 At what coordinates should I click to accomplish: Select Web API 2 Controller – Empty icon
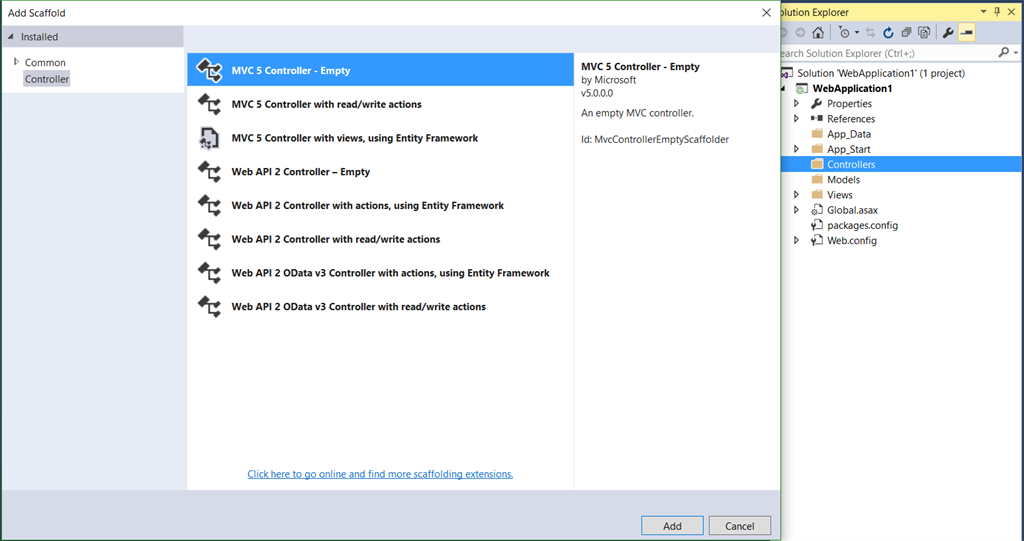(x=210, y=172)
